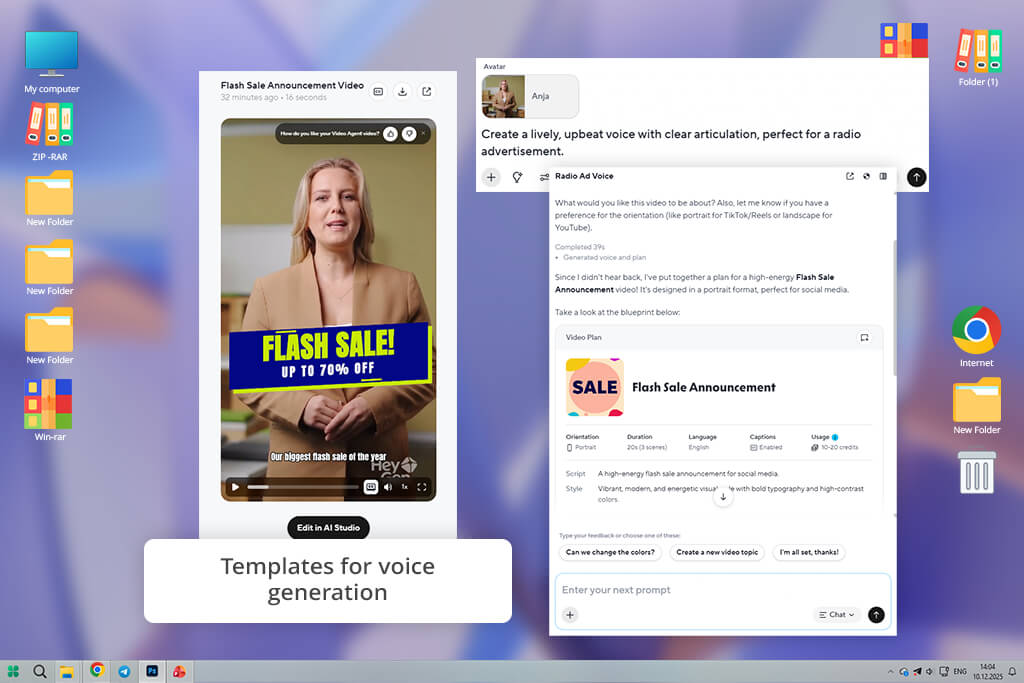
Task: Give thumbs up to the video feedback prompt
Action: pos(390,134)
